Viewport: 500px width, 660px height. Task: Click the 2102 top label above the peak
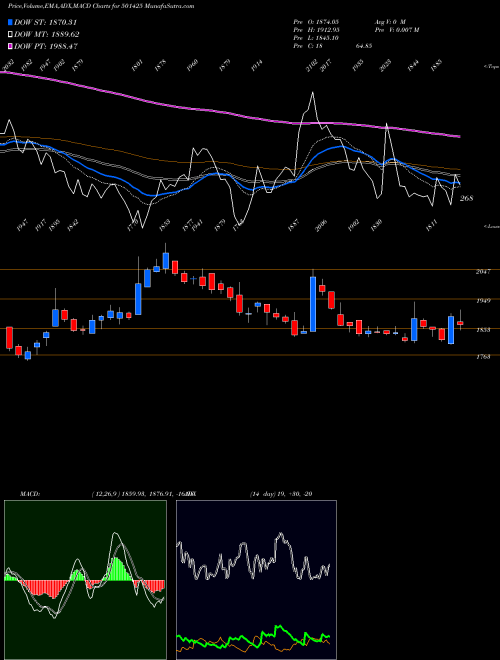point(311,66)
